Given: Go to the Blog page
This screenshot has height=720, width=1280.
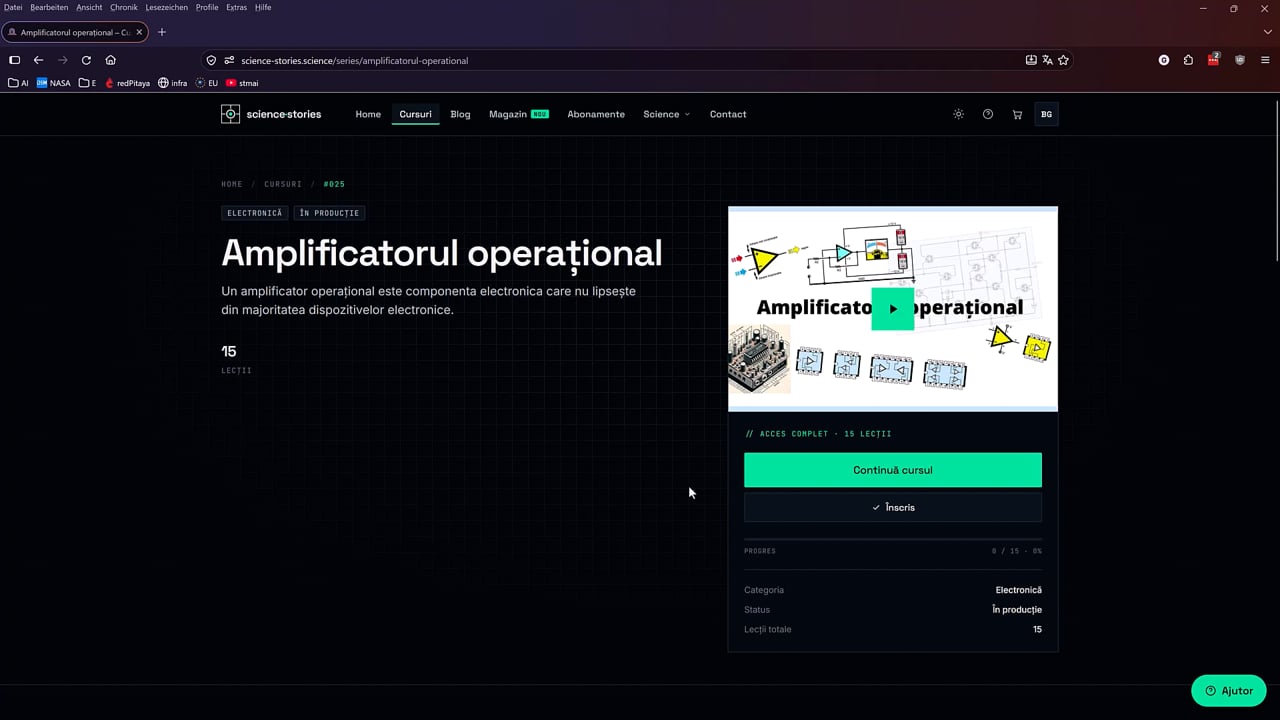Looking at the screenshot, I should point(460,114).
